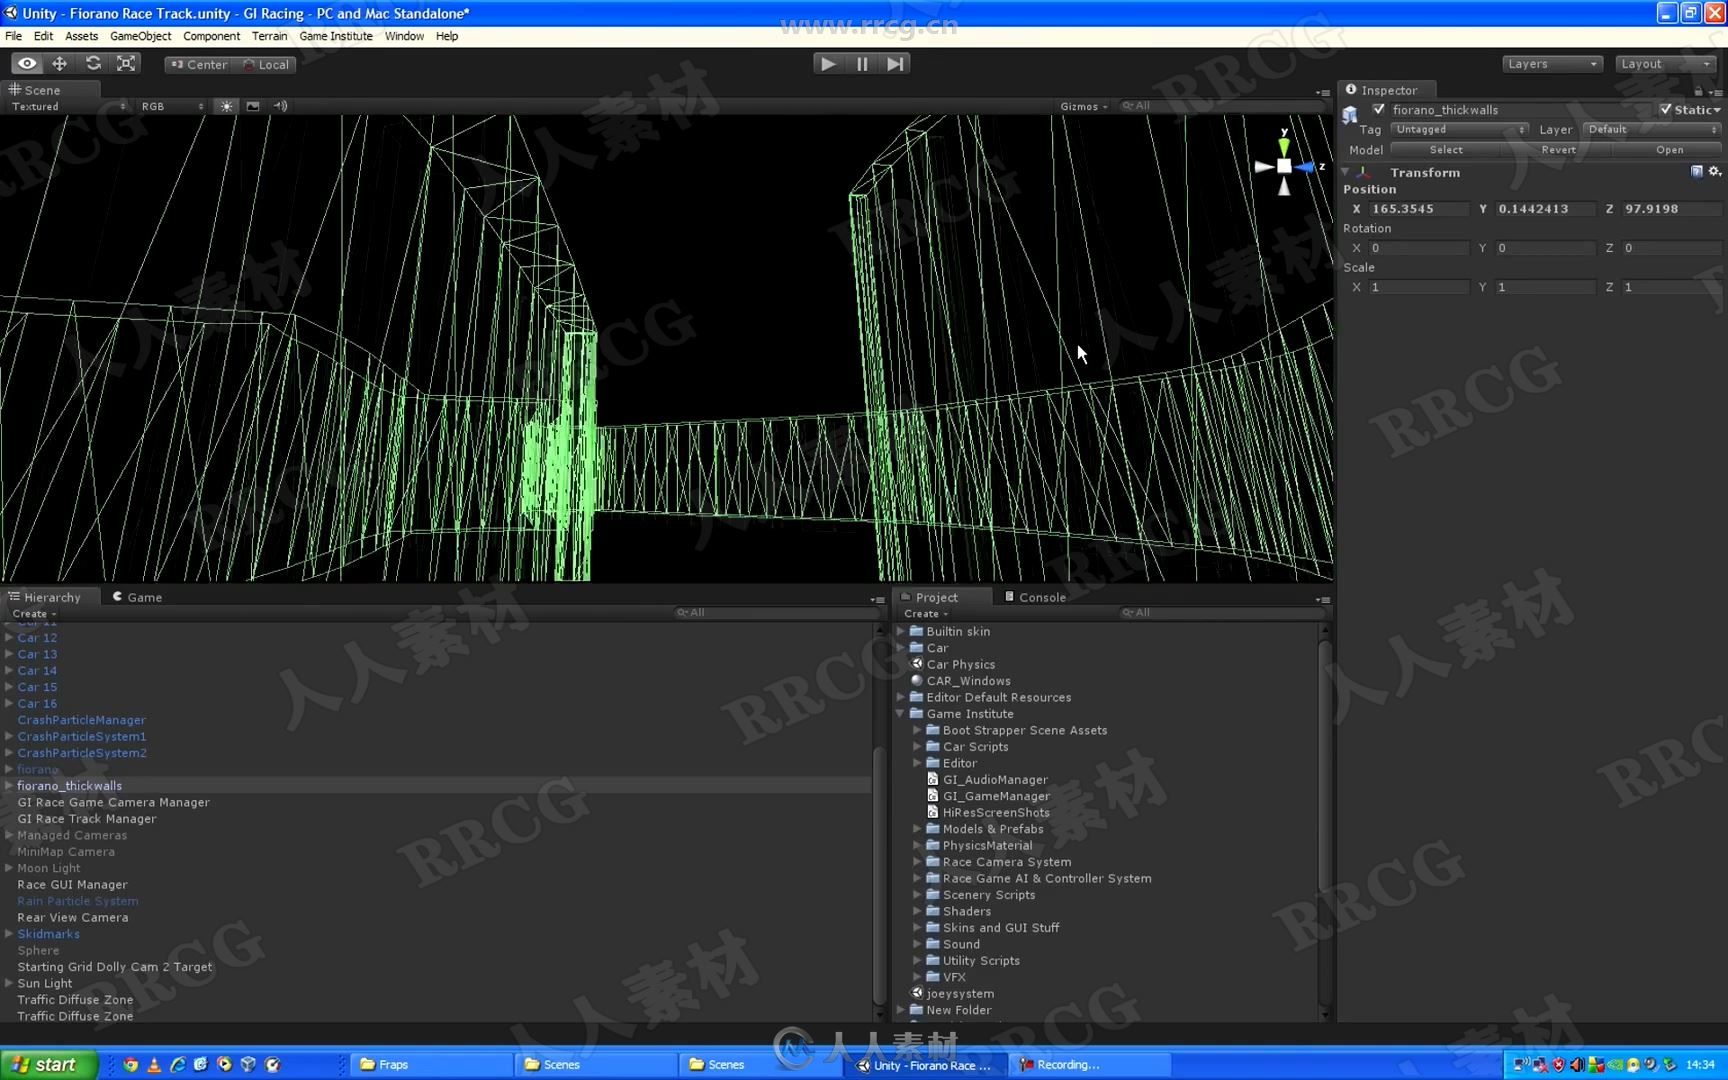Open RGB render mode dropdown

[x=172, y=106]
